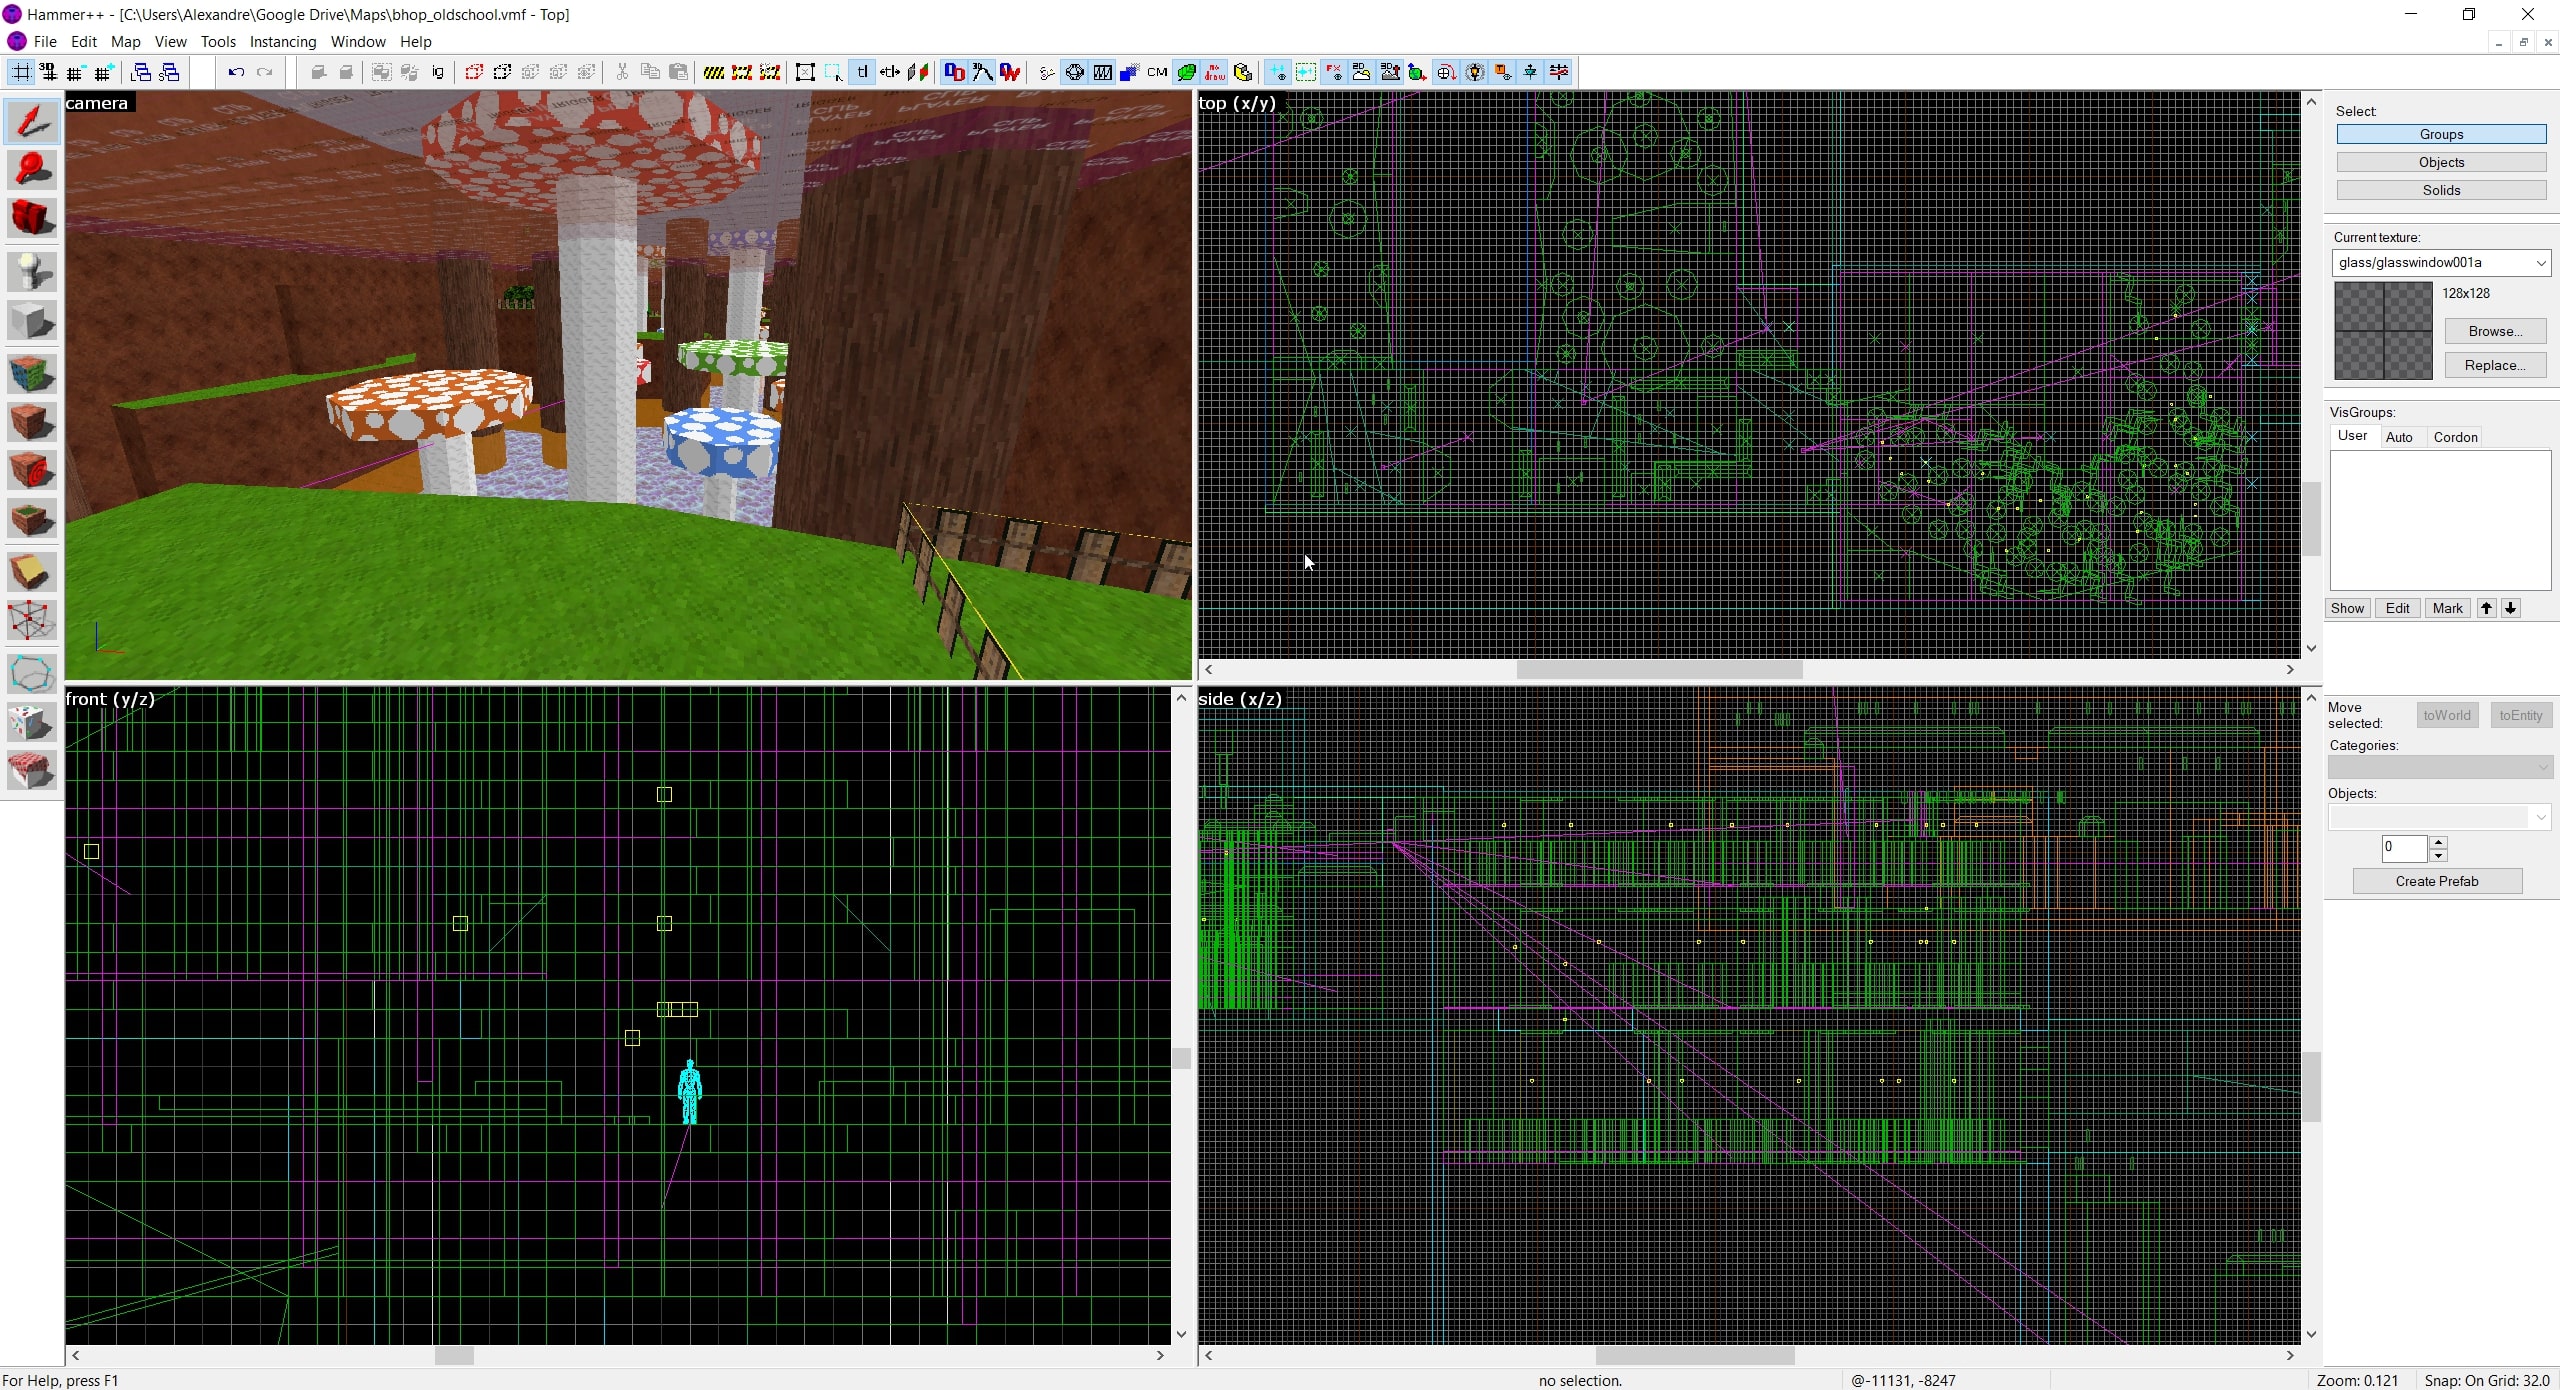Select the Selection tool at top of toolbar
The width and height of the screenshot is (2560, 1390).
pos(32,120)
